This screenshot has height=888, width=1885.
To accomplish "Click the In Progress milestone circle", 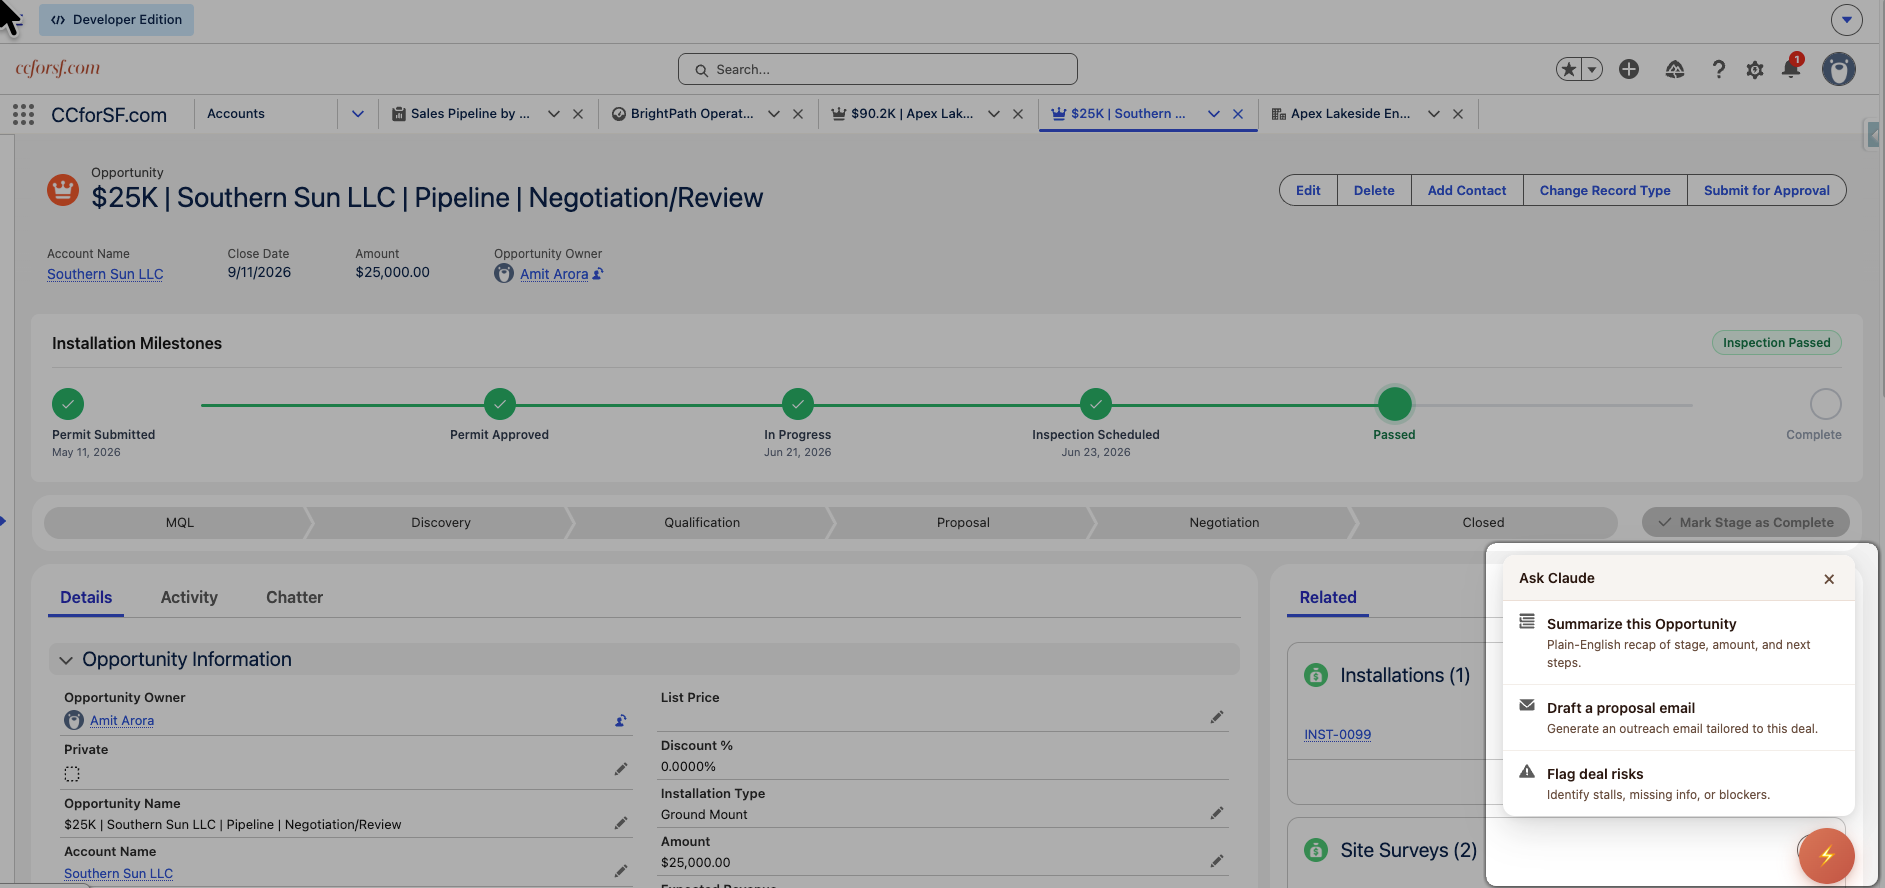I will pos(798,404).
